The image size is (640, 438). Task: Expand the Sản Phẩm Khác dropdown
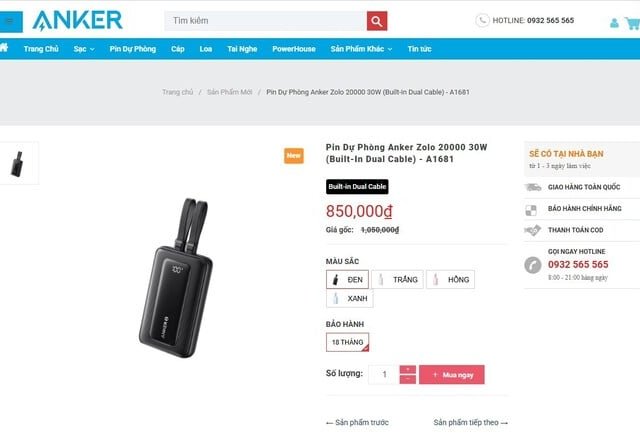[x=361, y=49]
